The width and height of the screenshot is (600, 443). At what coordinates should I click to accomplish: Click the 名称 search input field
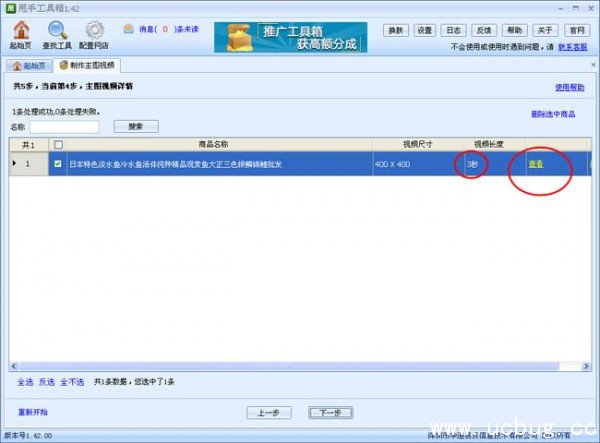tap(64, 127)
